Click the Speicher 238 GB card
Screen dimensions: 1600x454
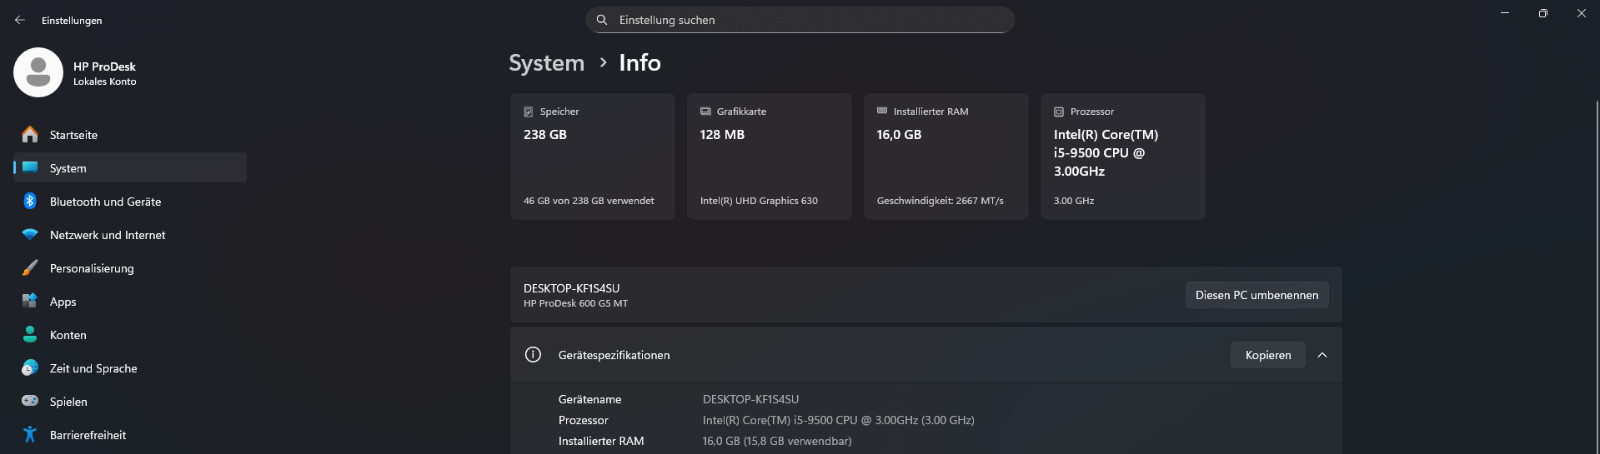592,156
